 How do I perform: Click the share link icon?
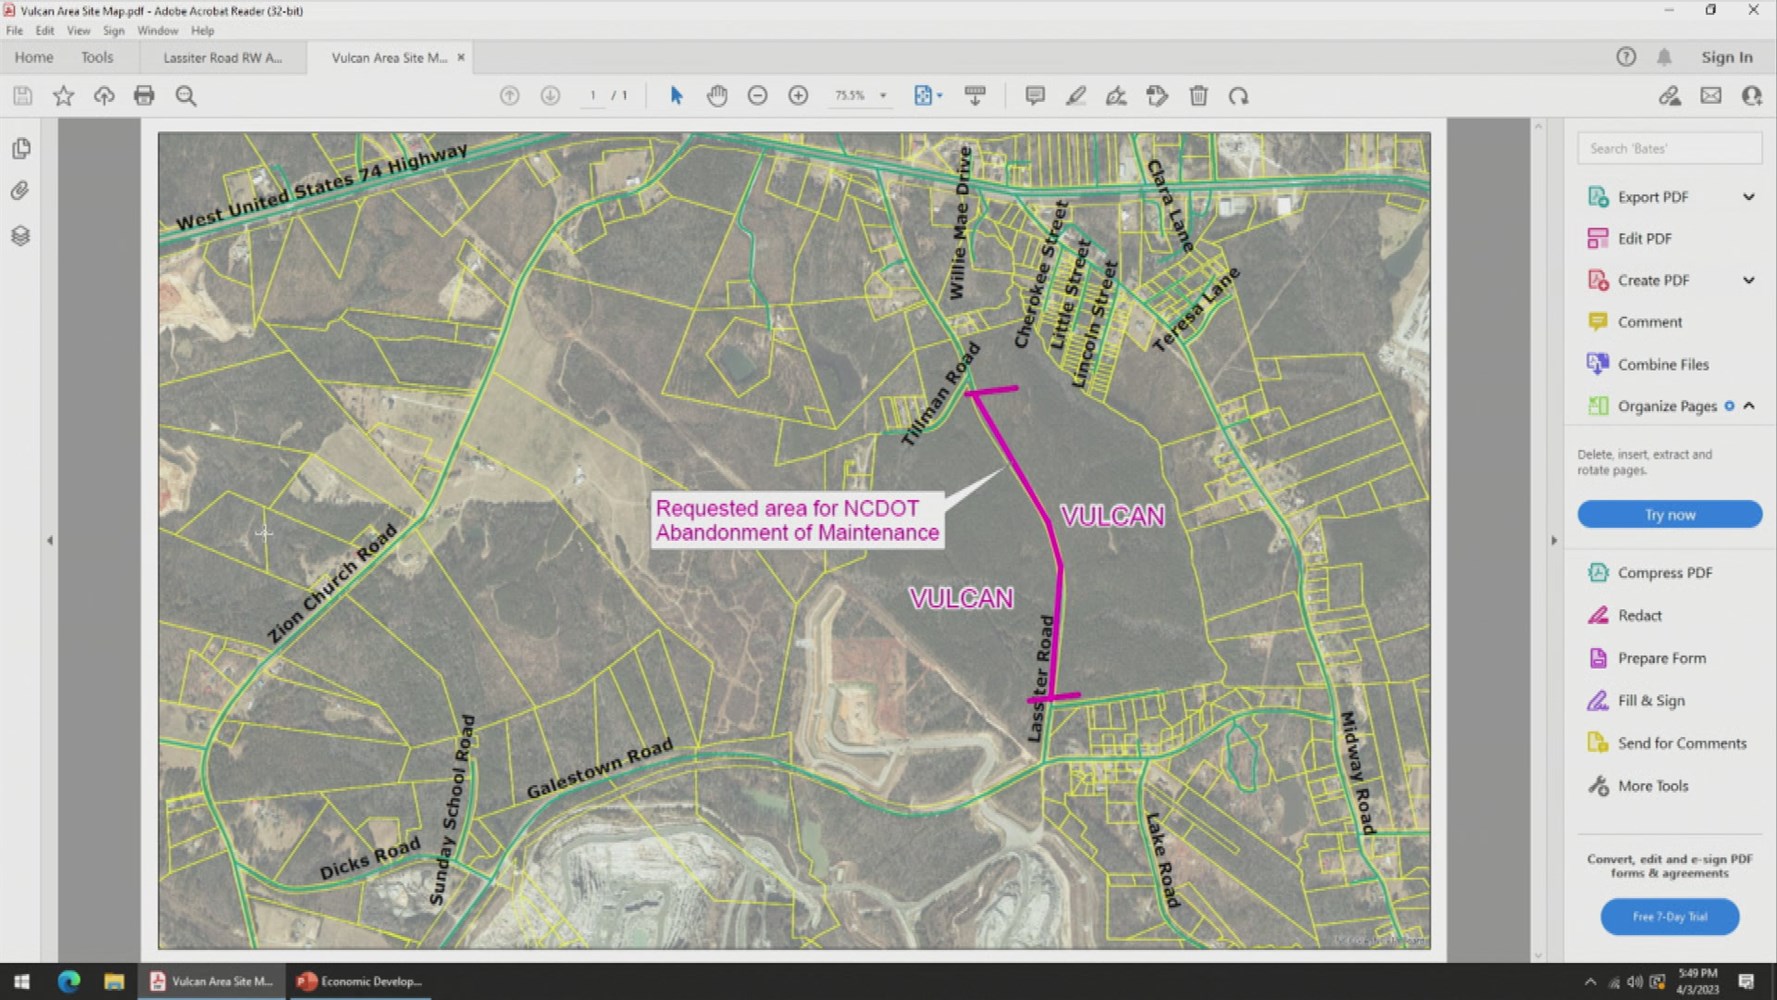tap(1669, 96)
